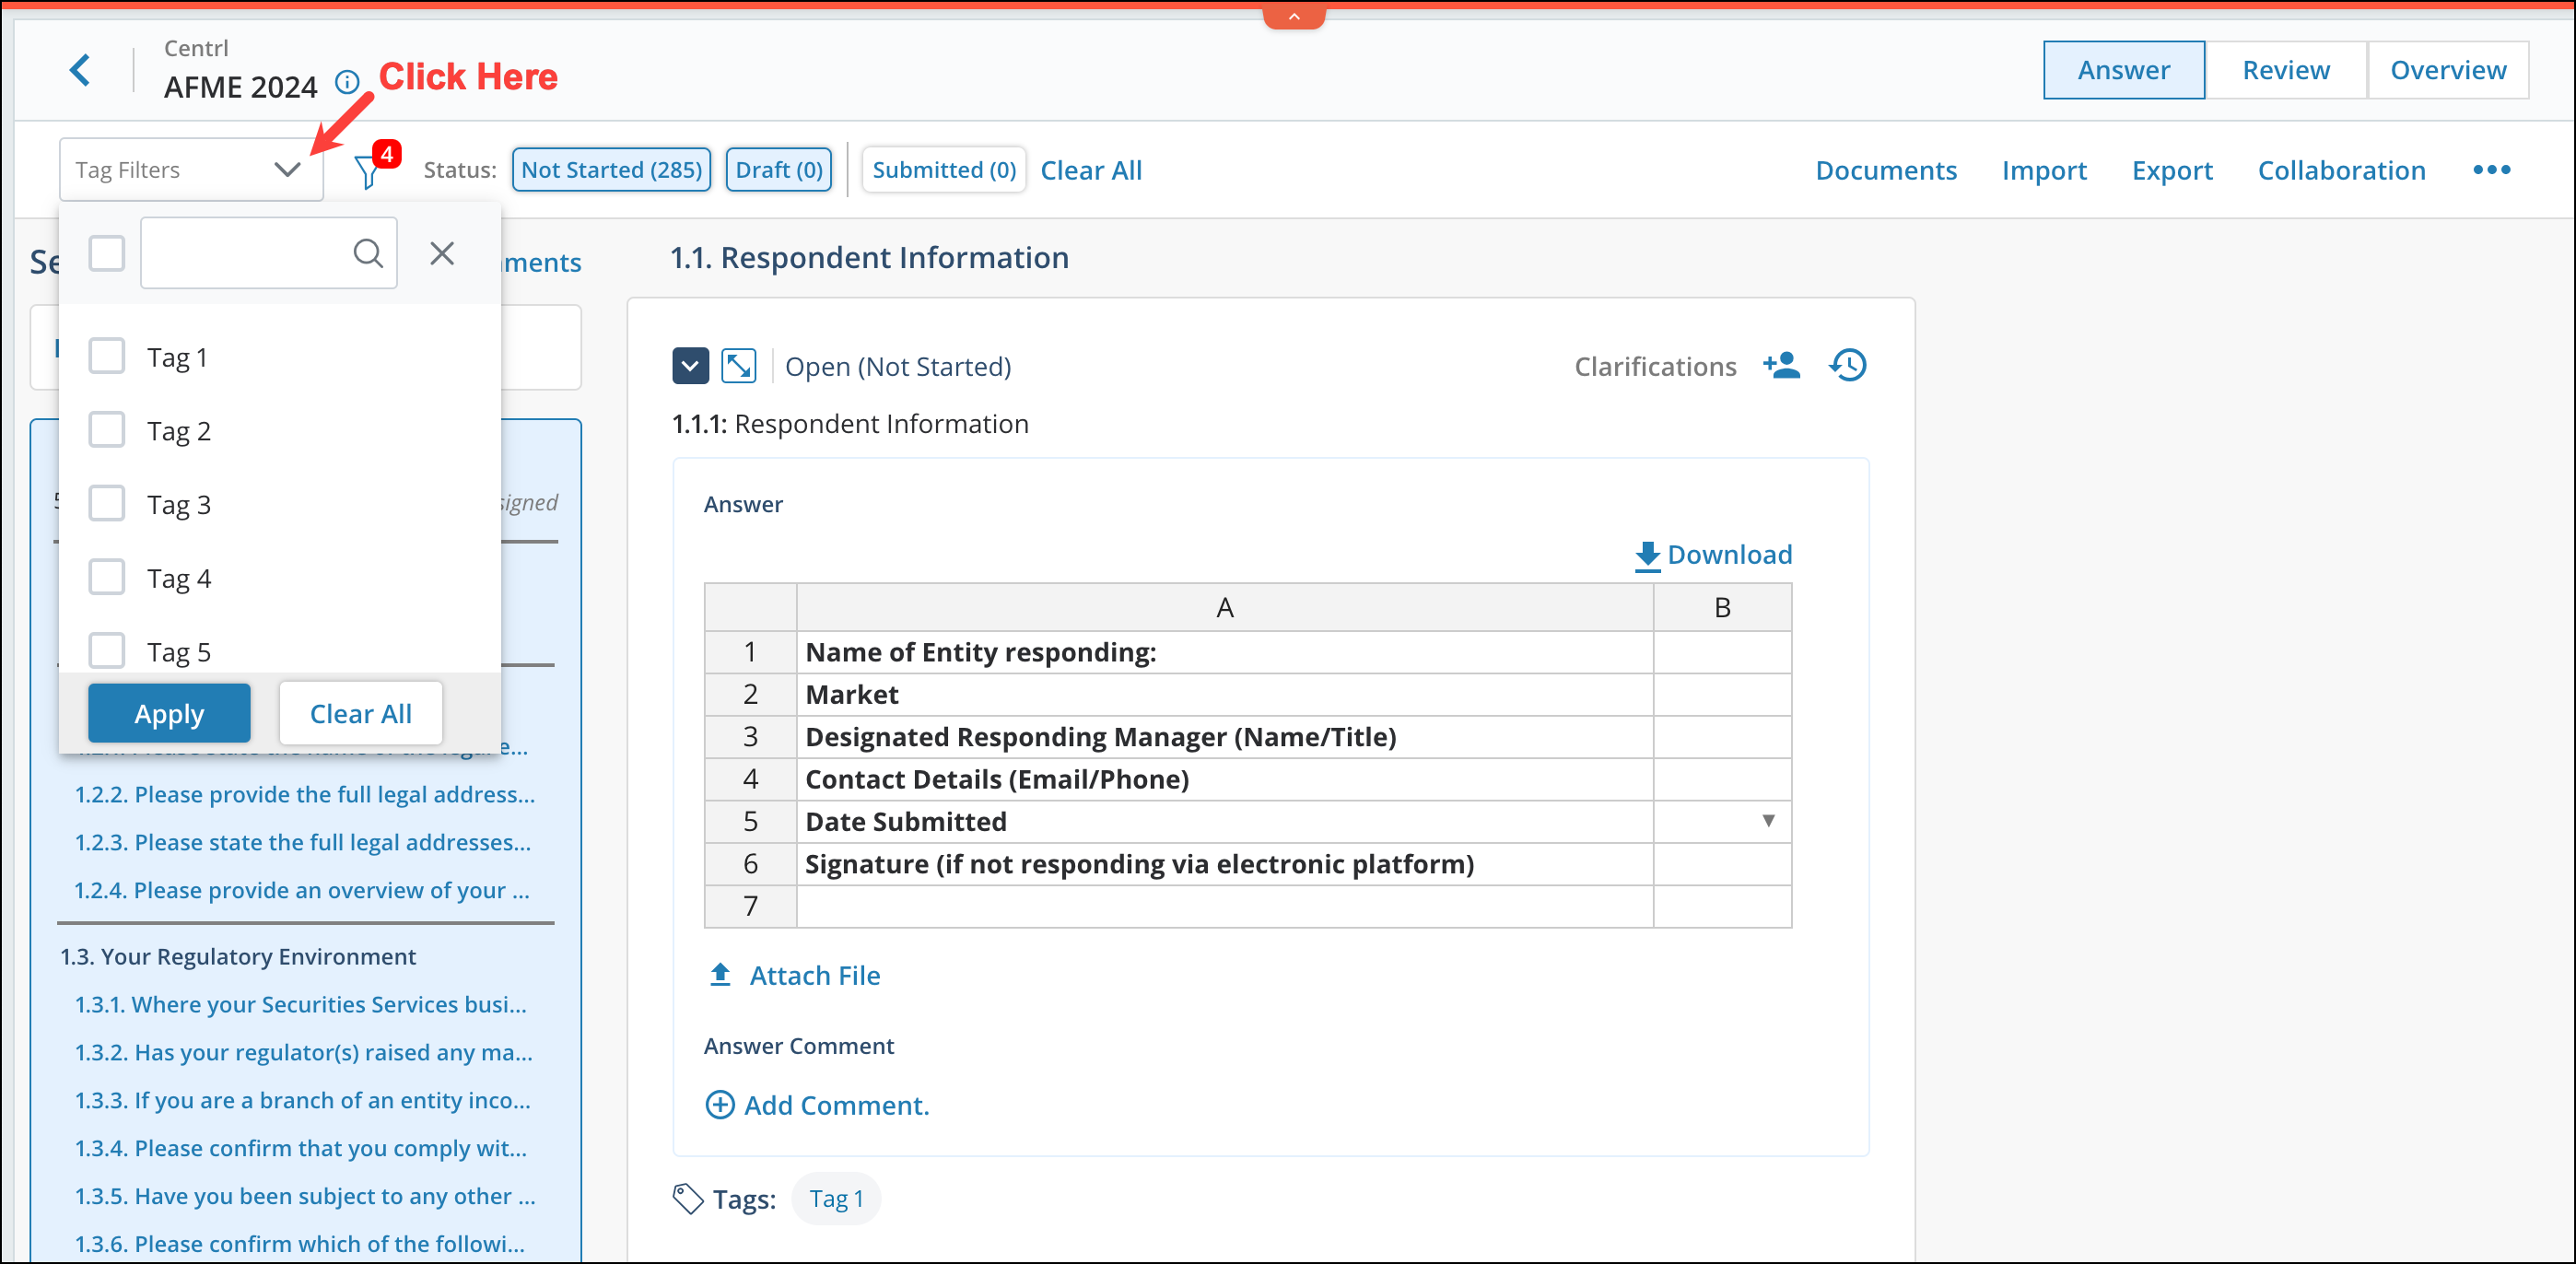Screen dimensions: 2576x1264
Task: Collapse question 1.1.1 with the blue chevron
Action: point(690,366)
